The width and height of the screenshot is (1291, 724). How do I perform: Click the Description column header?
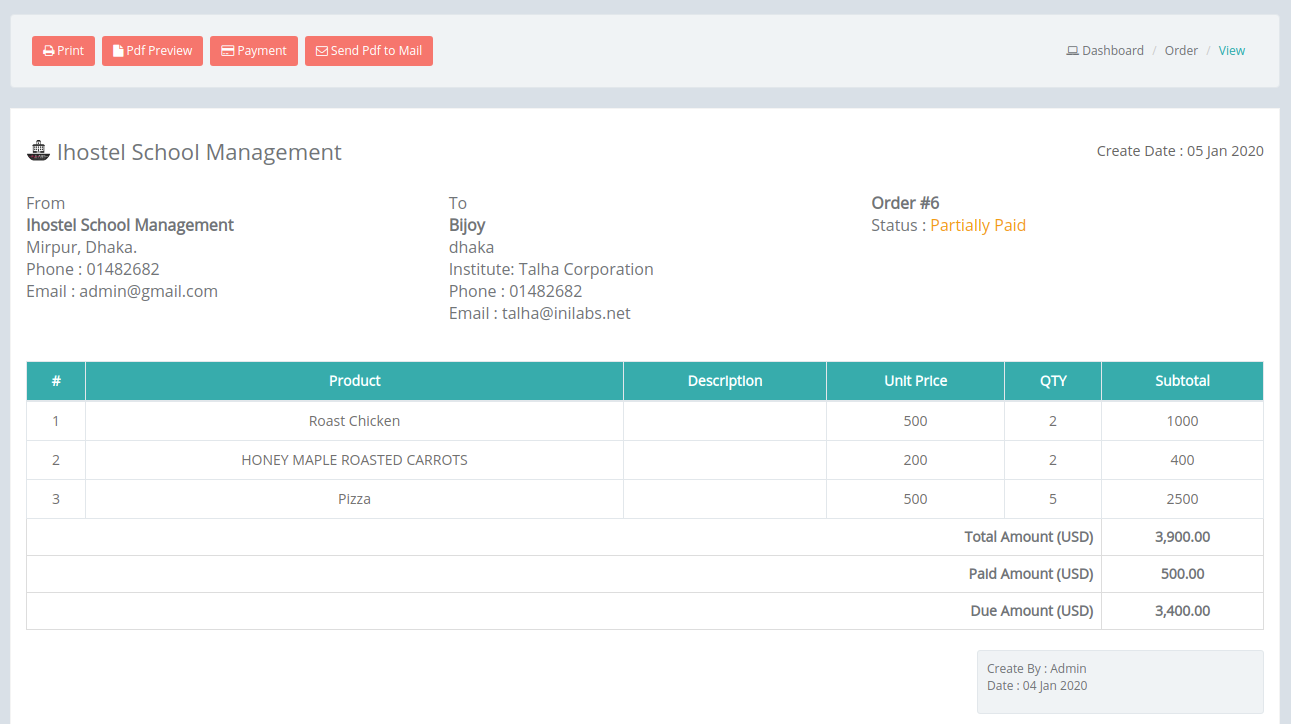tap(725, 381)
